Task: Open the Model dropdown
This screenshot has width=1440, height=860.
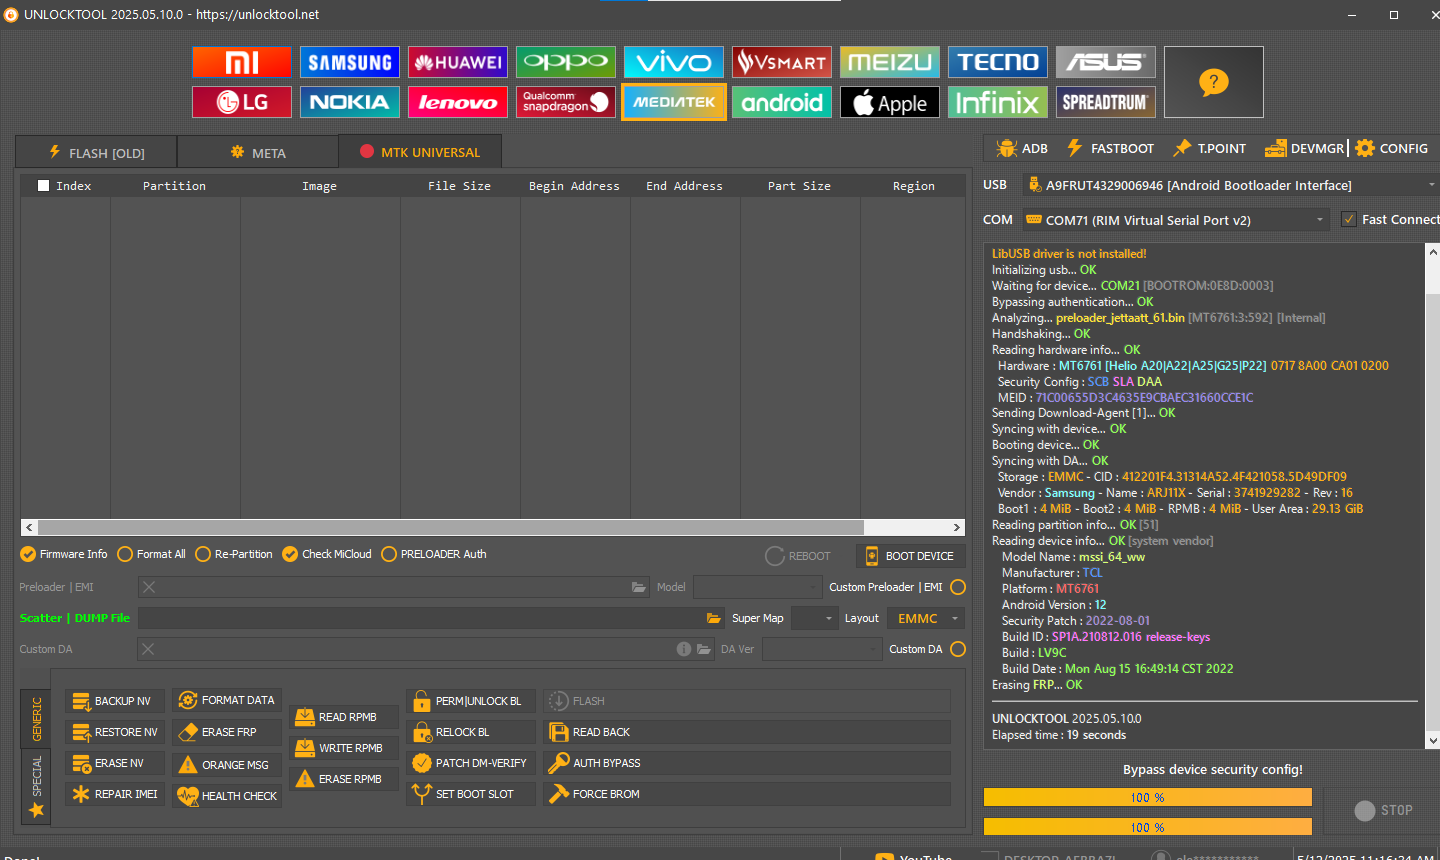Action: click(757, 587)
